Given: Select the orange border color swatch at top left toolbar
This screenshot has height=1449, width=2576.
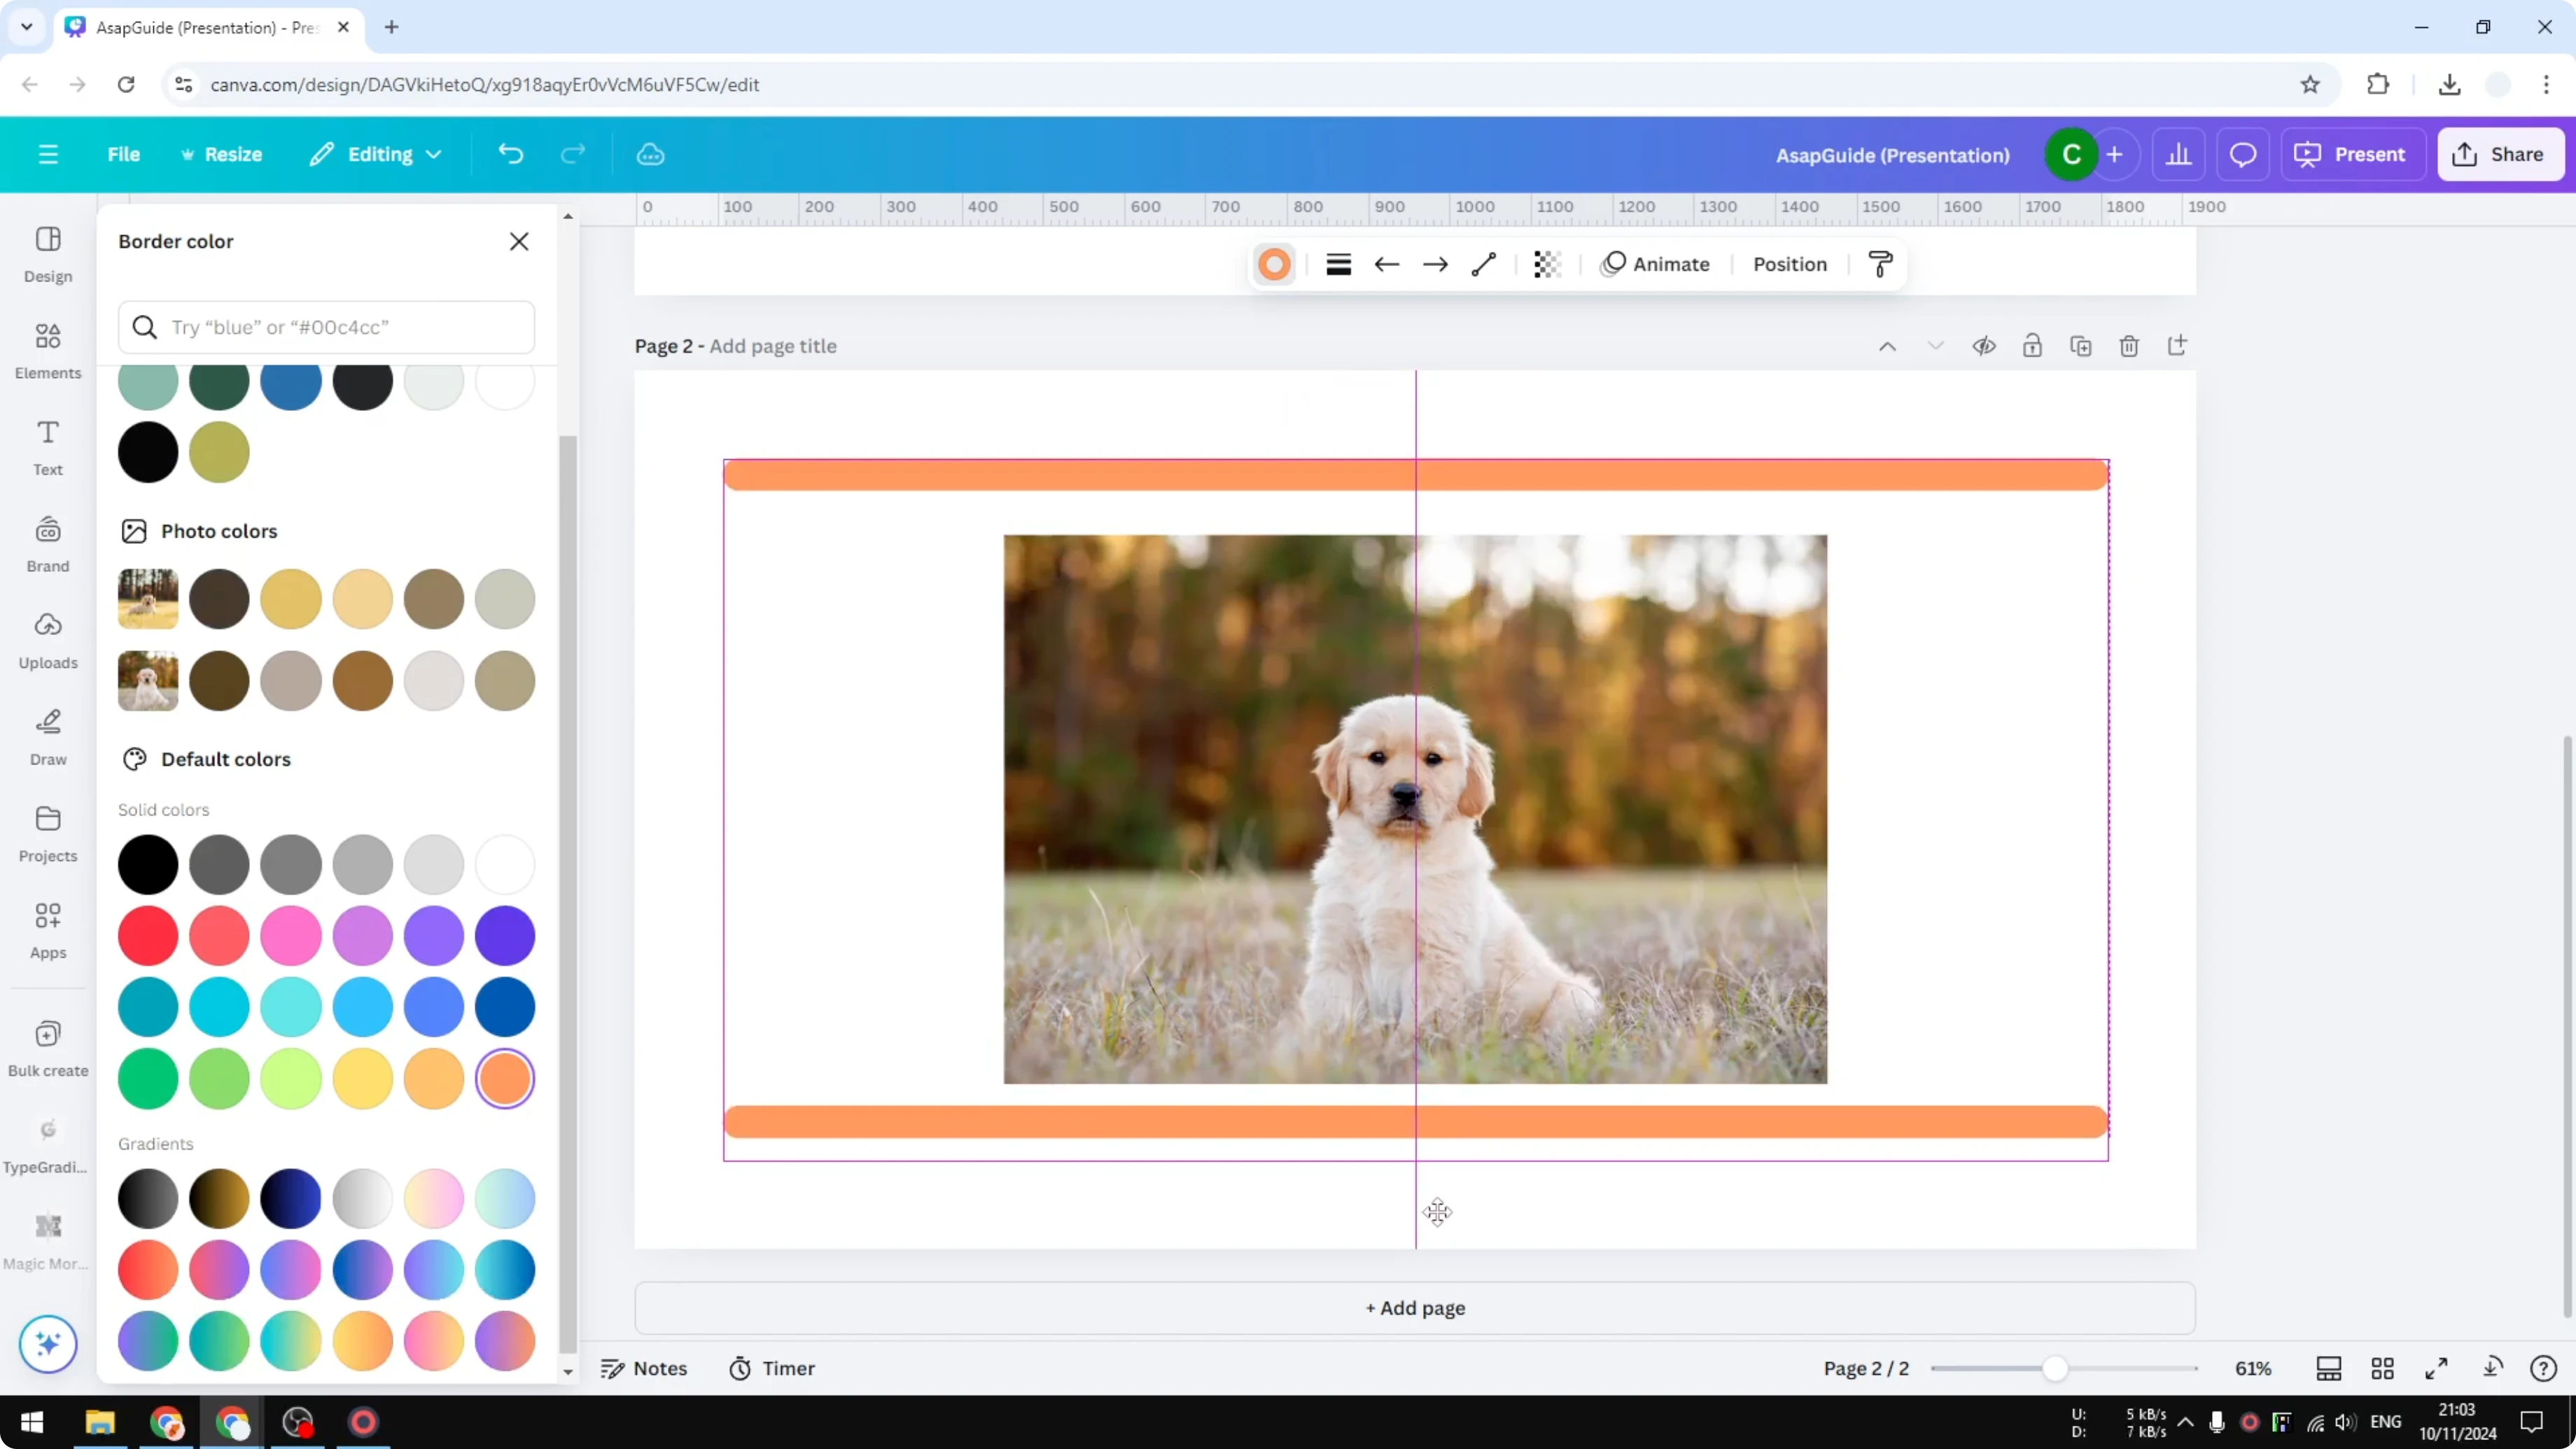Looking at the screenshot, I should pos(1274,263).
